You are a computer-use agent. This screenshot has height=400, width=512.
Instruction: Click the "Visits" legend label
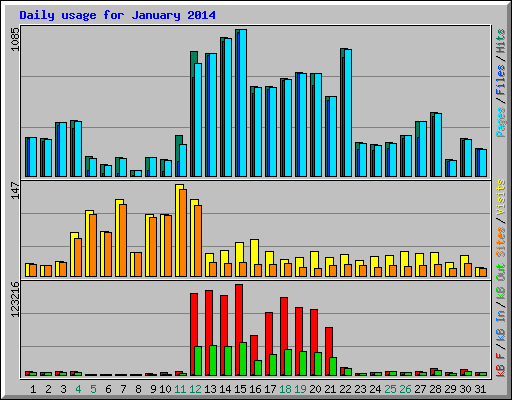click(500, 197)
